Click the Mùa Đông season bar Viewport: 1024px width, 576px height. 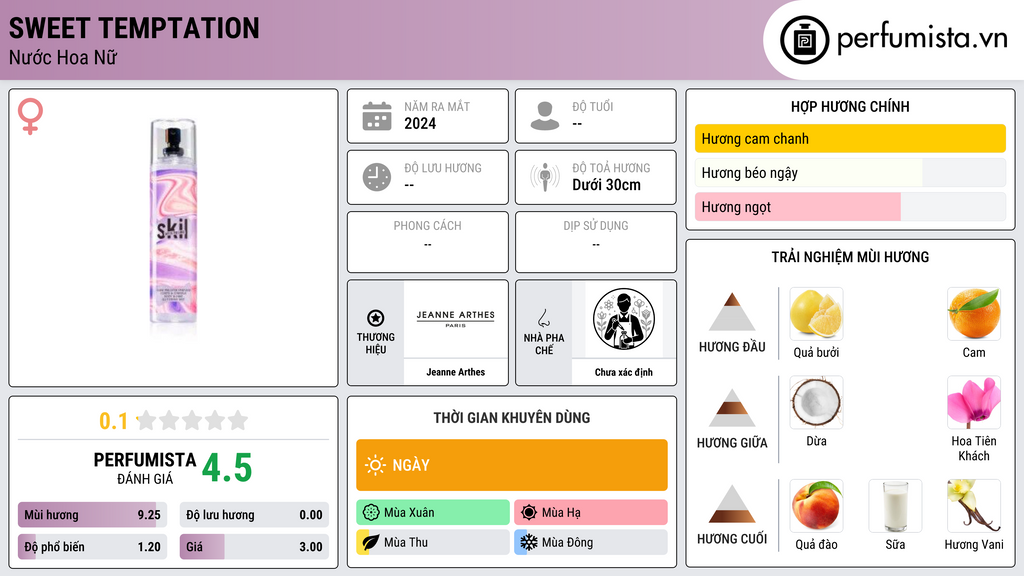click(591, 542)
